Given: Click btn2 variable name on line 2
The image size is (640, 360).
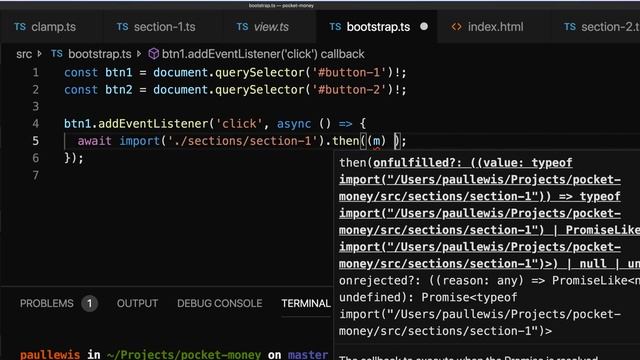Looking at the screenshot, I should coord(119,90).
